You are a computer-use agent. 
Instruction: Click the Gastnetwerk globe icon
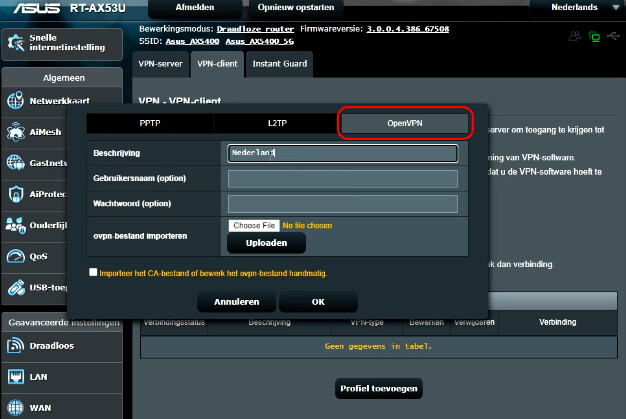click(x=16, y=162)
